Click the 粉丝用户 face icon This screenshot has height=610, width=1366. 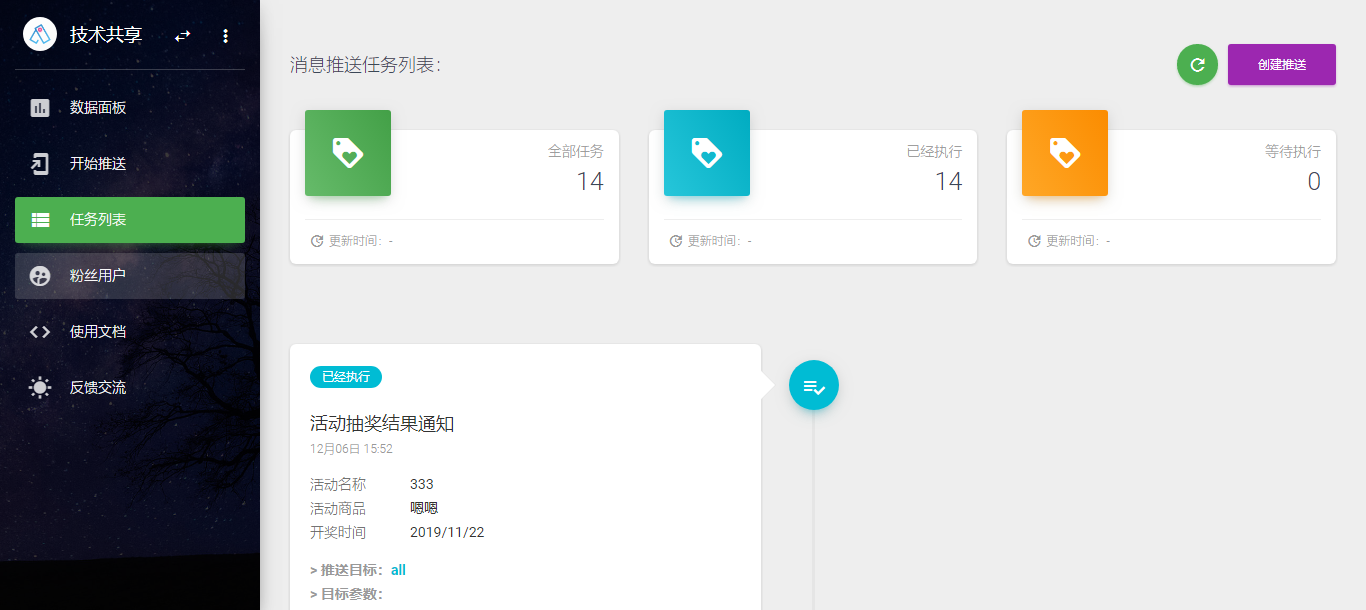[40, 276]
